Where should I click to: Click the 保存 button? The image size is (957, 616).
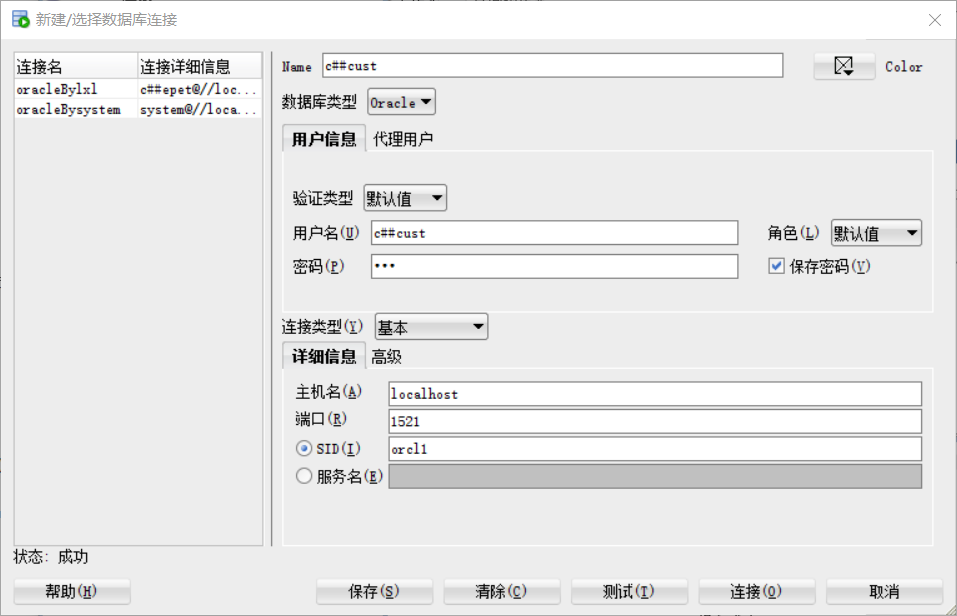coord(374,591)
